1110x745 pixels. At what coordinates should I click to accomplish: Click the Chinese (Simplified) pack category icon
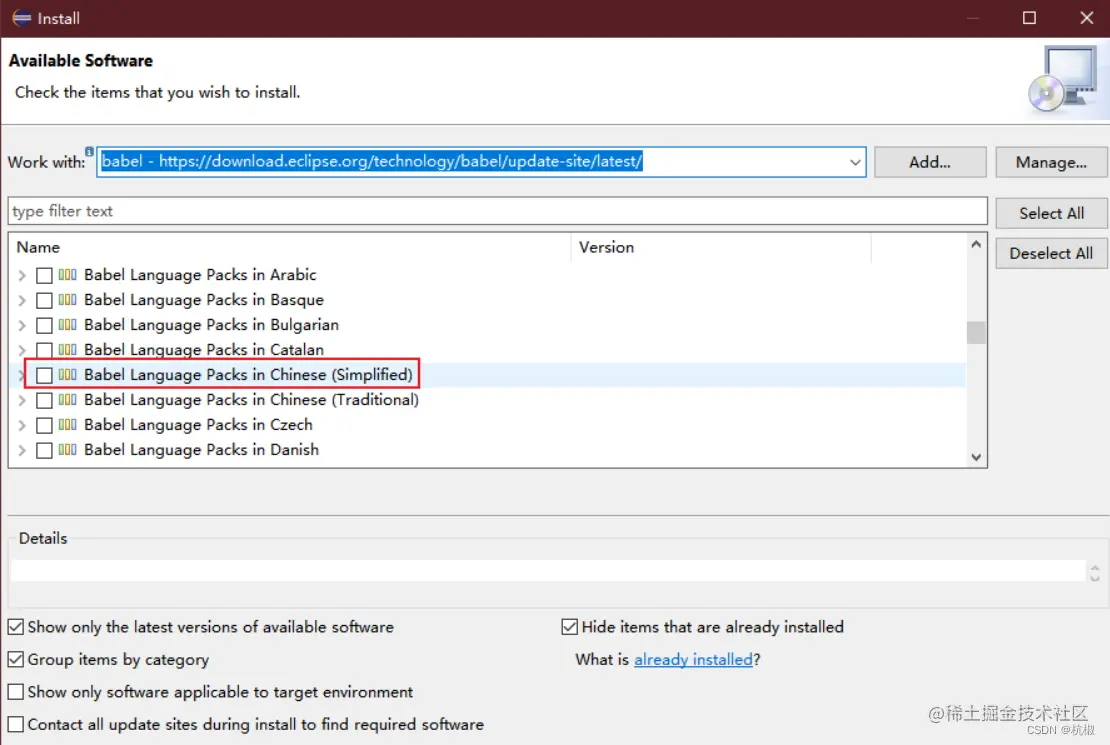coord(67,375)
